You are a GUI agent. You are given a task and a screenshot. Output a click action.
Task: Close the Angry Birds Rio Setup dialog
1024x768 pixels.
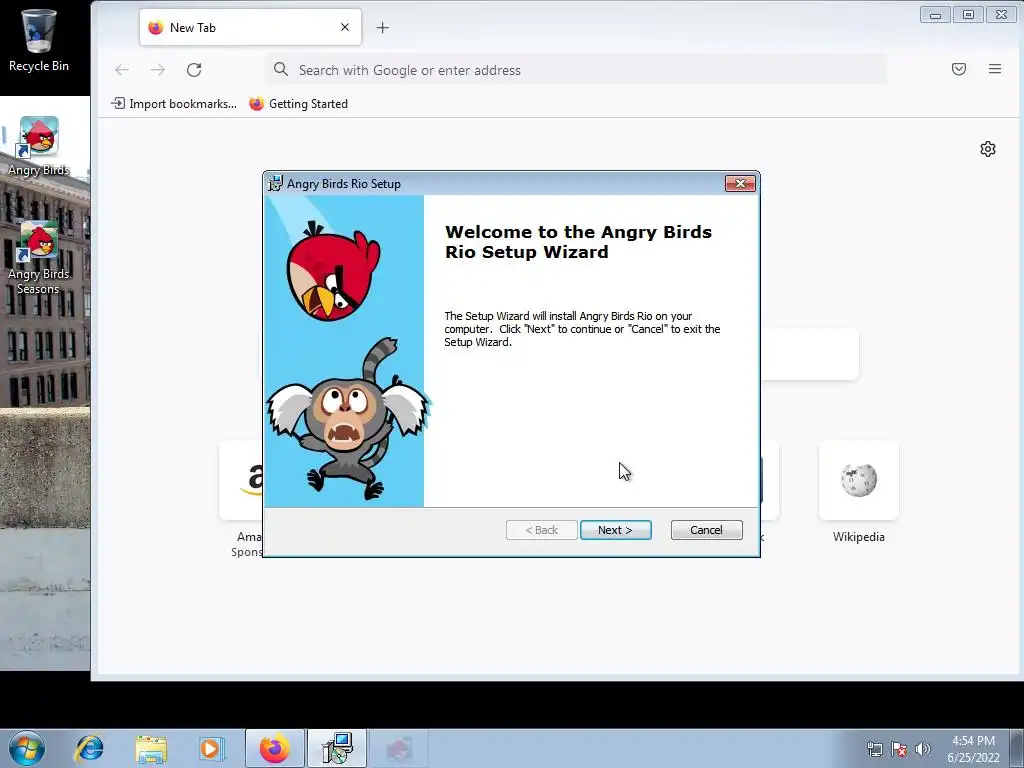click(x=740, y=184)
